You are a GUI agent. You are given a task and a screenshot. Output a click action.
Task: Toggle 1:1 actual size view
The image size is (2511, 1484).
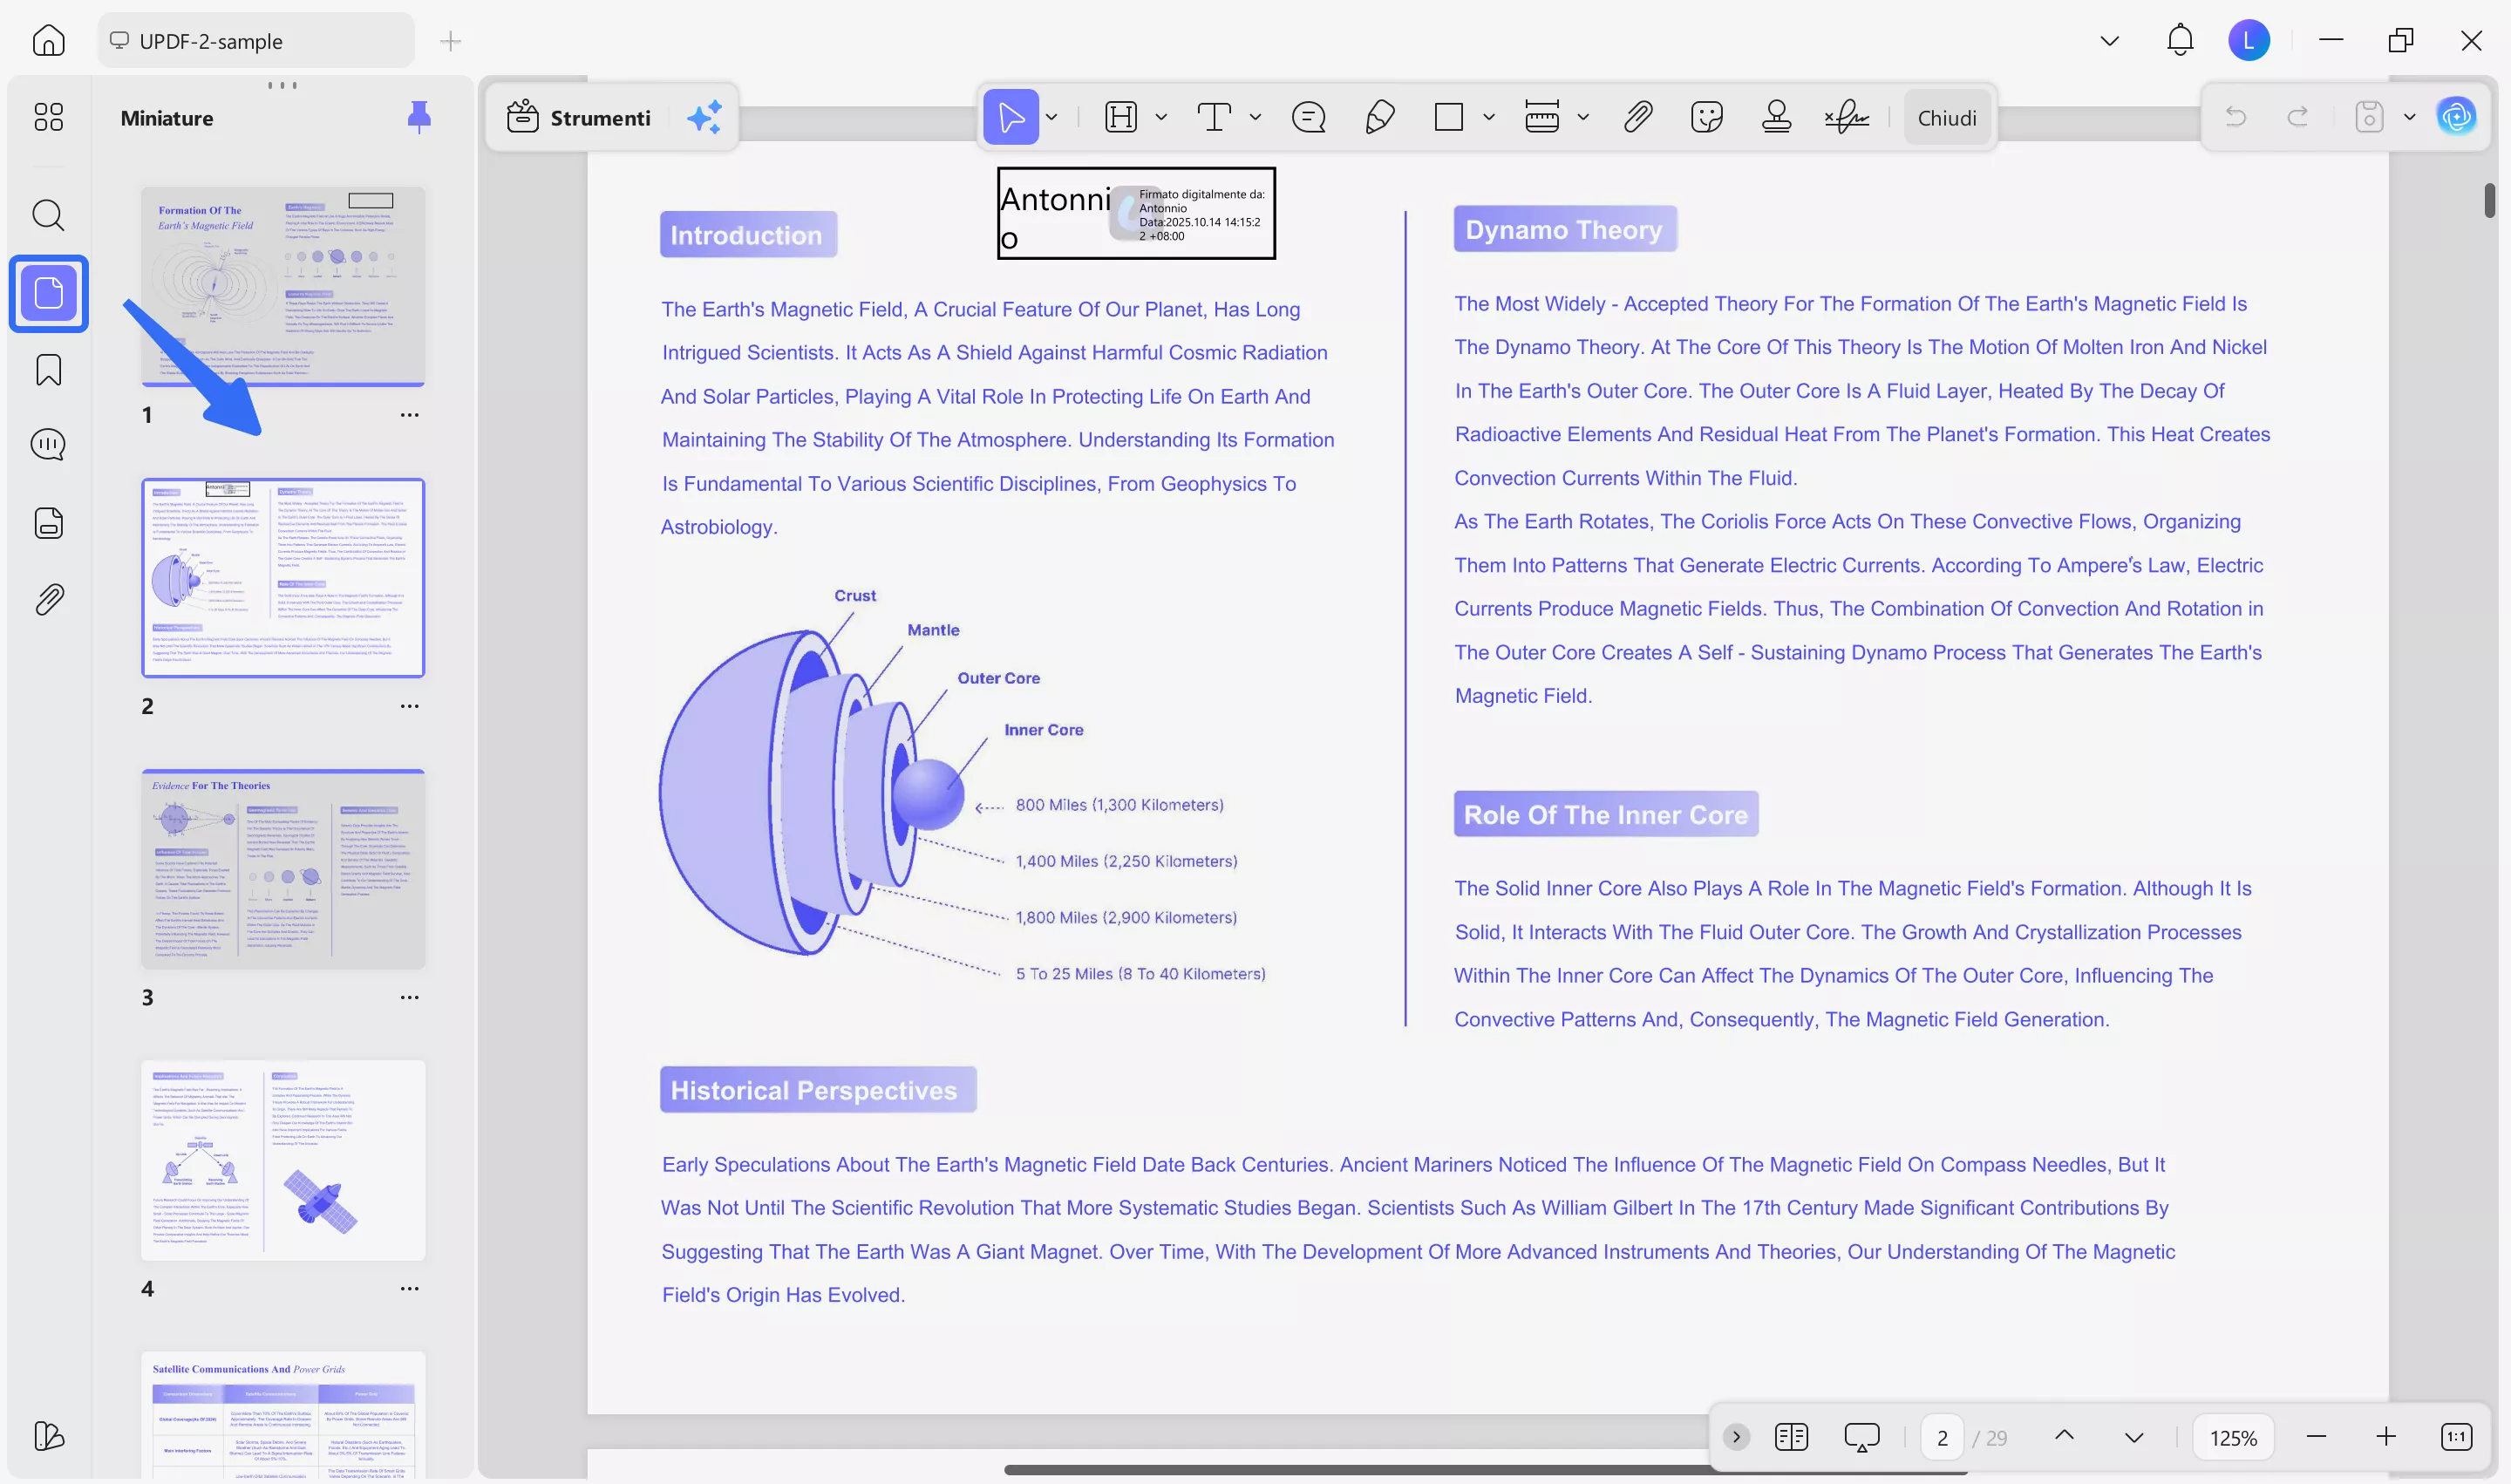[2457, 1437]
